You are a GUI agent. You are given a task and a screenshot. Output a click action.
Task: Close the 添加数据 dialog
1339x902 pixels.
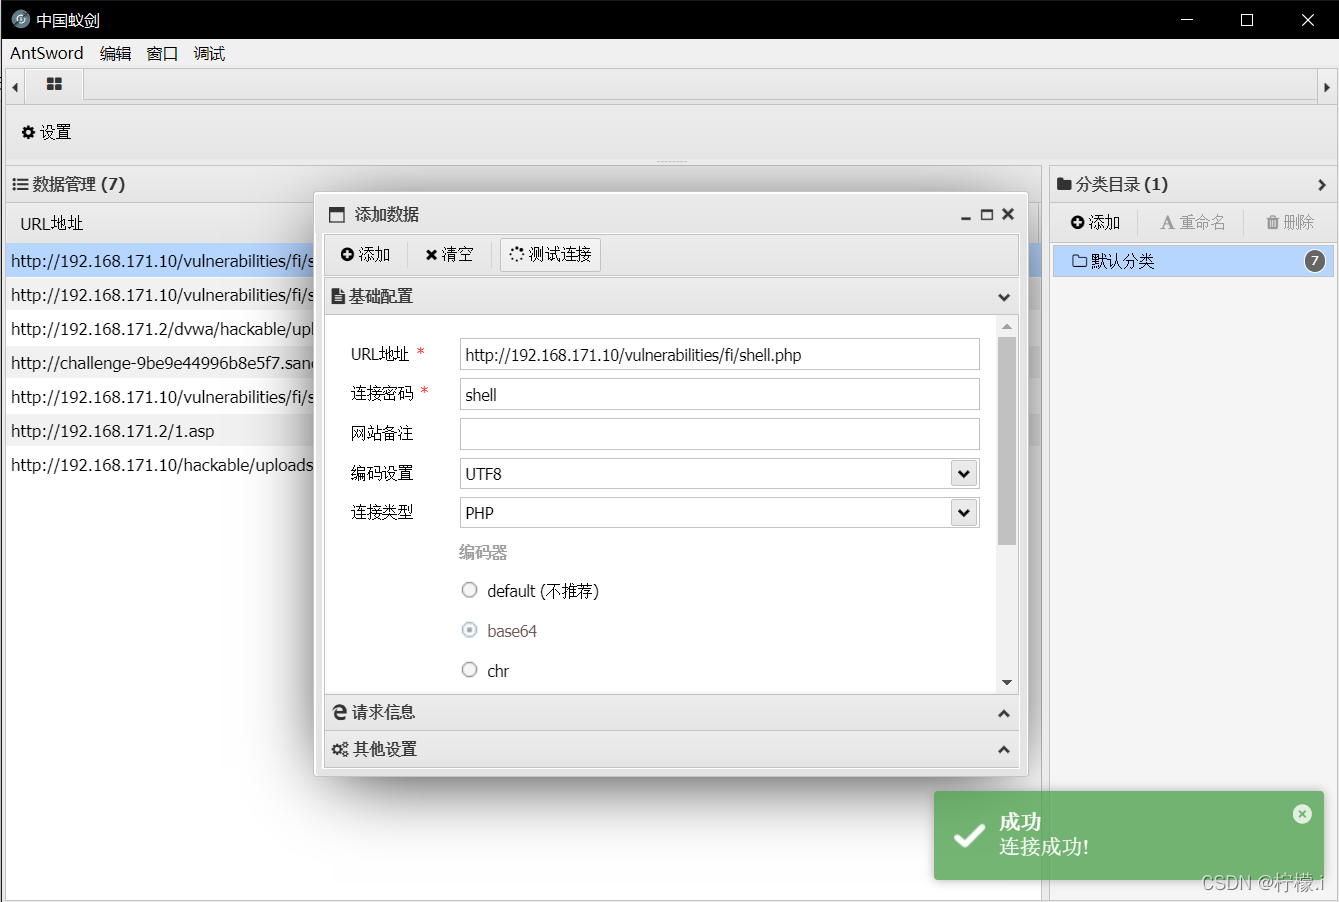[x=1008, y=214]
